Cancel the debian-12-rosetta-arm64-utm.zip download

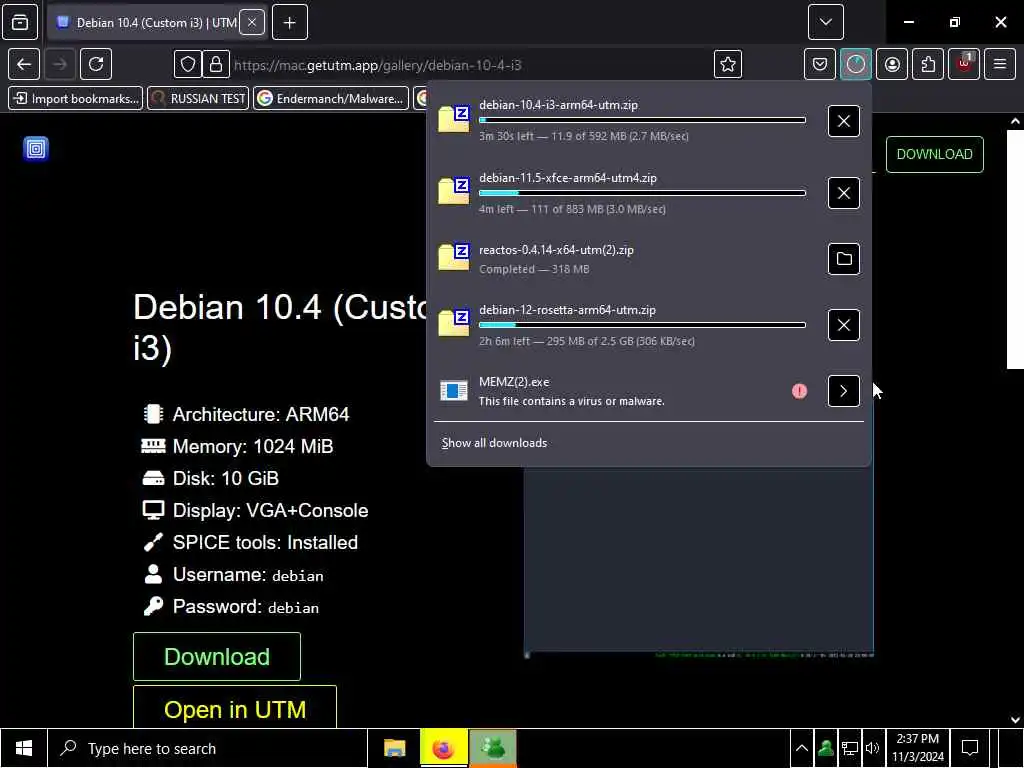[844, 325]
